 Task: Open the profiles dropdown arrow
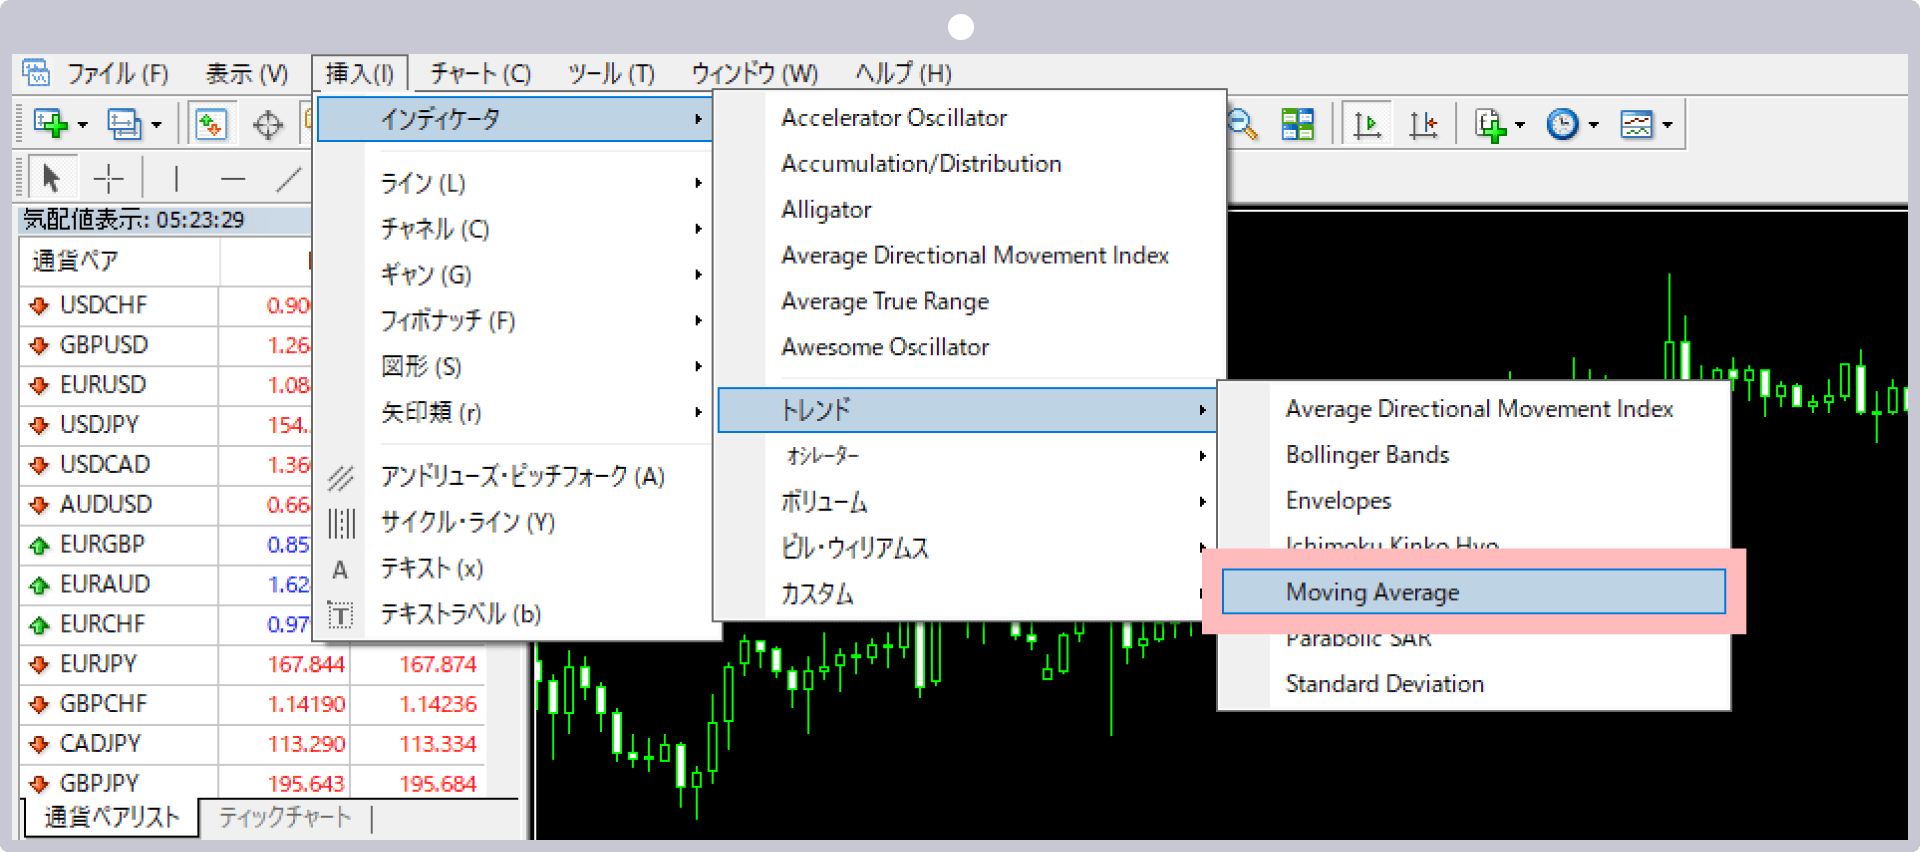pyautogui.click(x=156, y=125)
